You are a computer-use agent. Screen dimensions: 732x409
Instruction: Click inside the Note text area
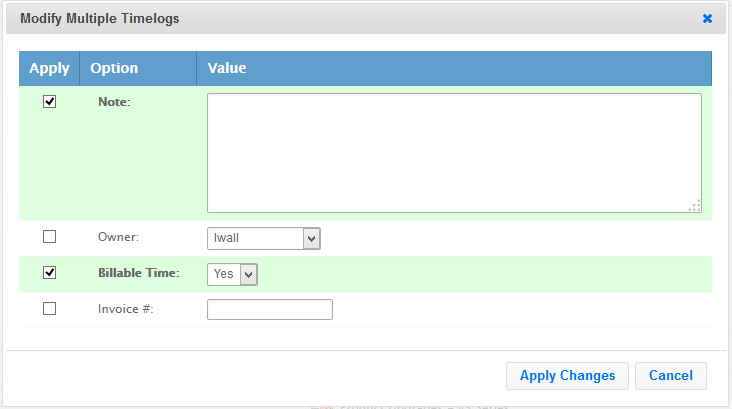453,152
